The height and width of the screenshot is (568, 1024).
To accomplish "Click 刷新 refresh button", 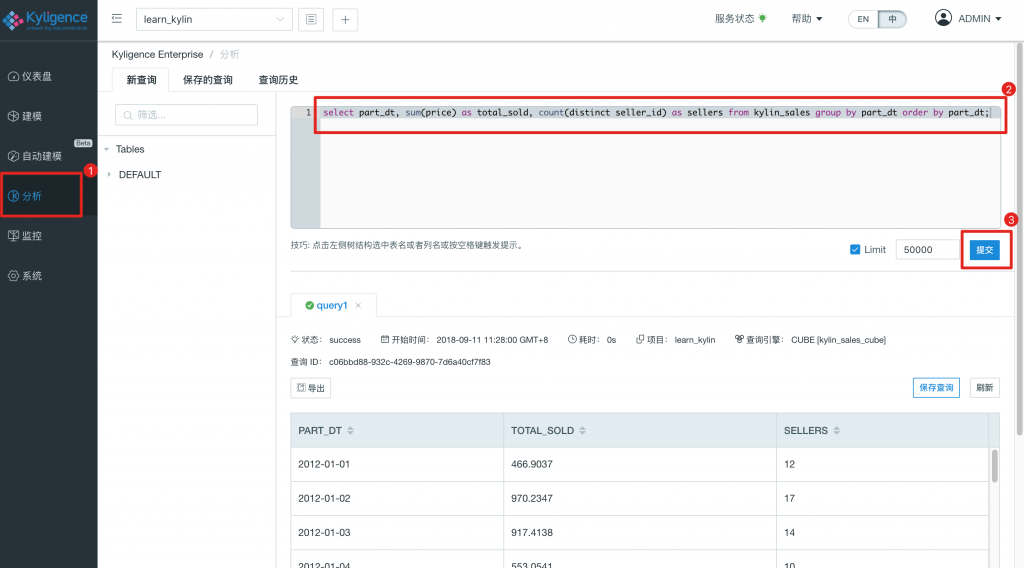I will pyautogui.click(x=984, y=387).
